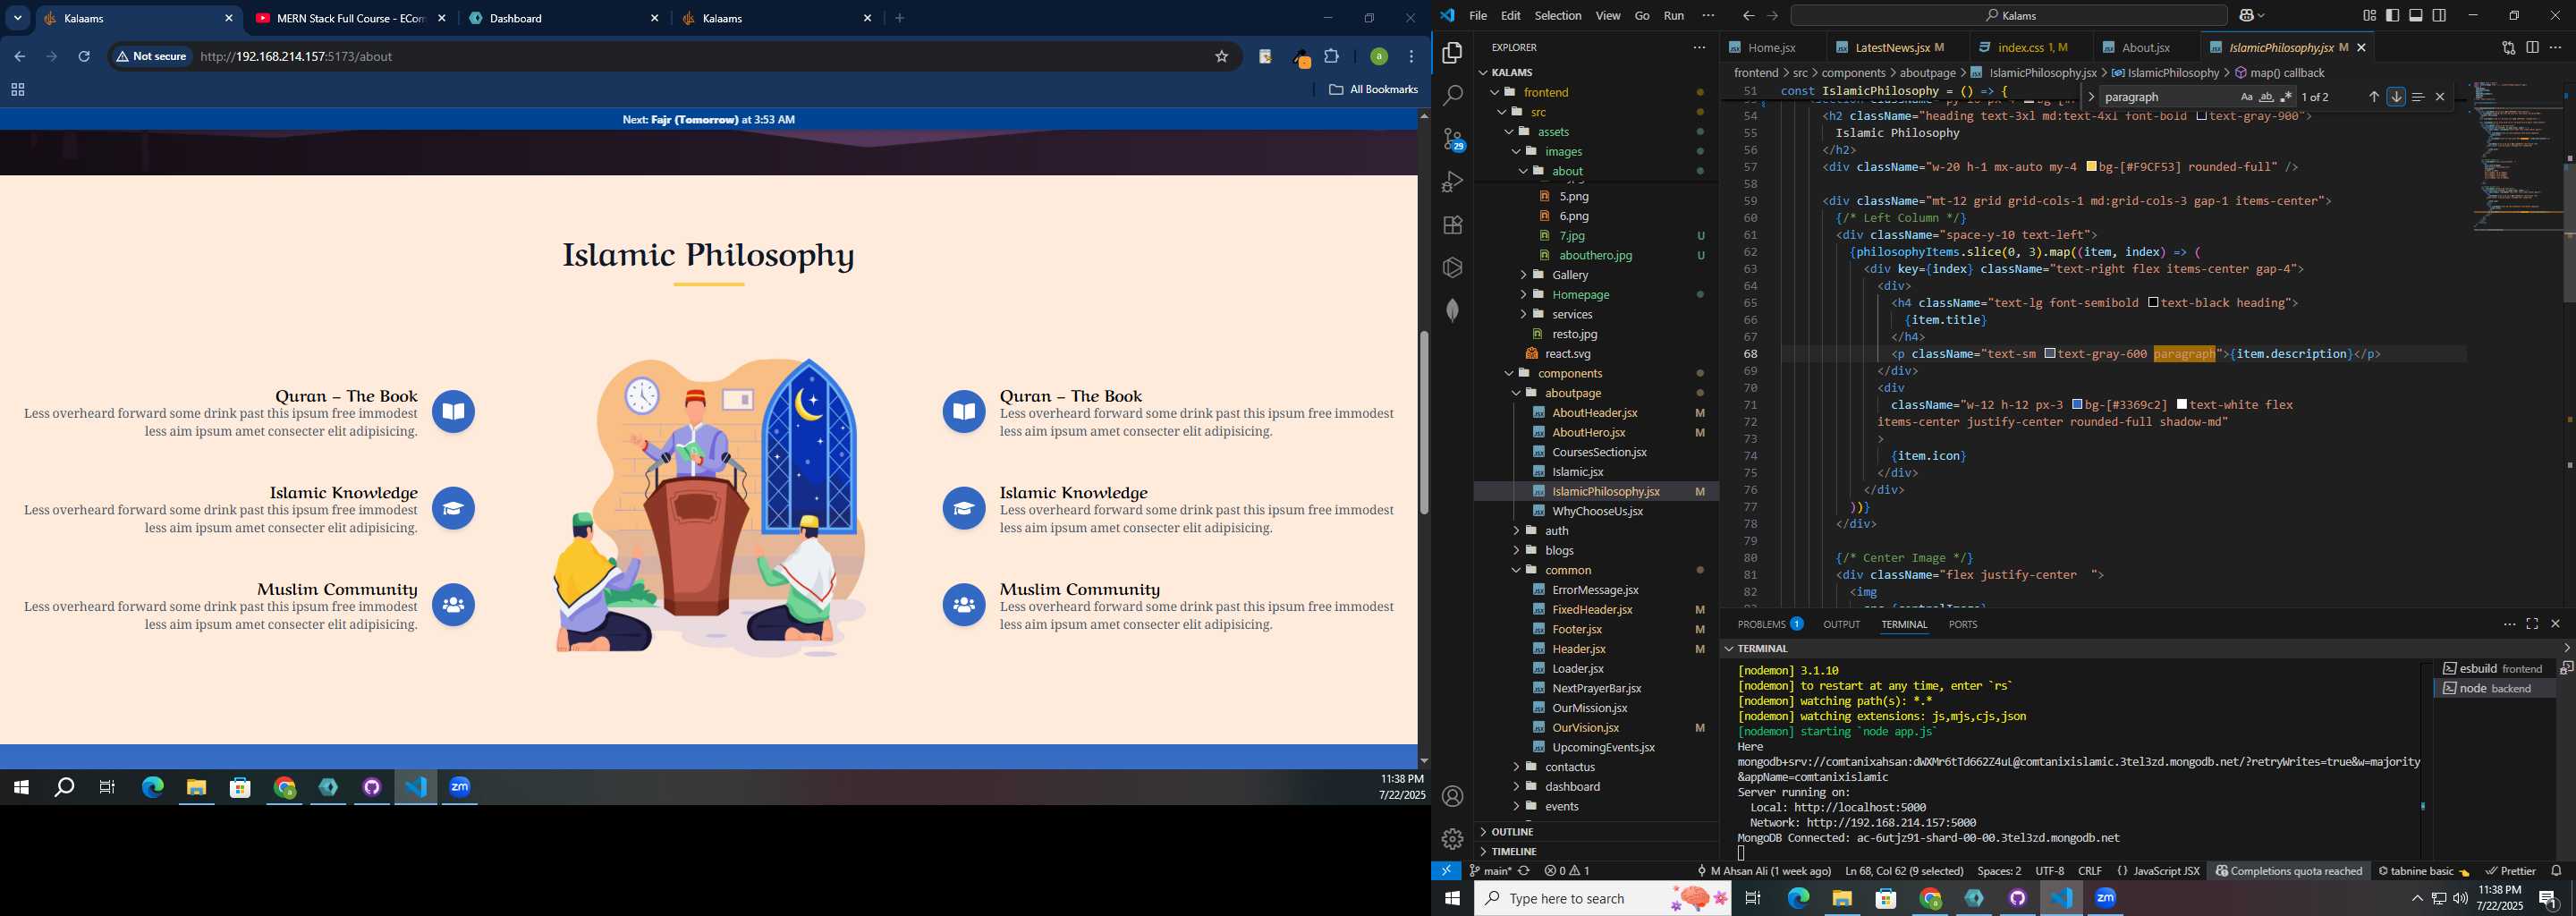
Task: Click the webpage vertical scrollbar thumb
Action: click(1423, 422)
